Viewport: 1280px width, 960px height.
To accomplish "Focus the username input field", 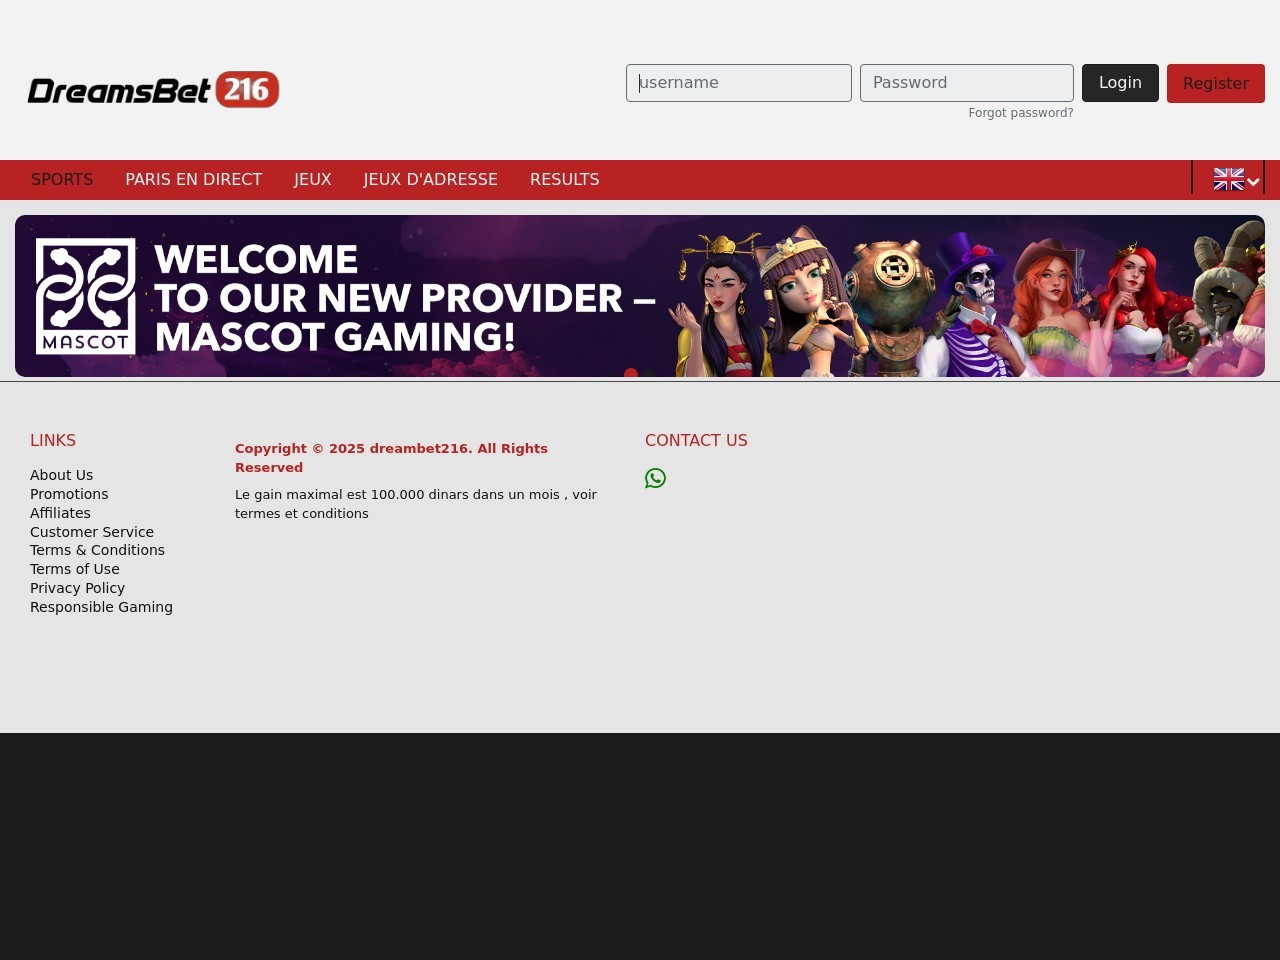I will point(739,83).
